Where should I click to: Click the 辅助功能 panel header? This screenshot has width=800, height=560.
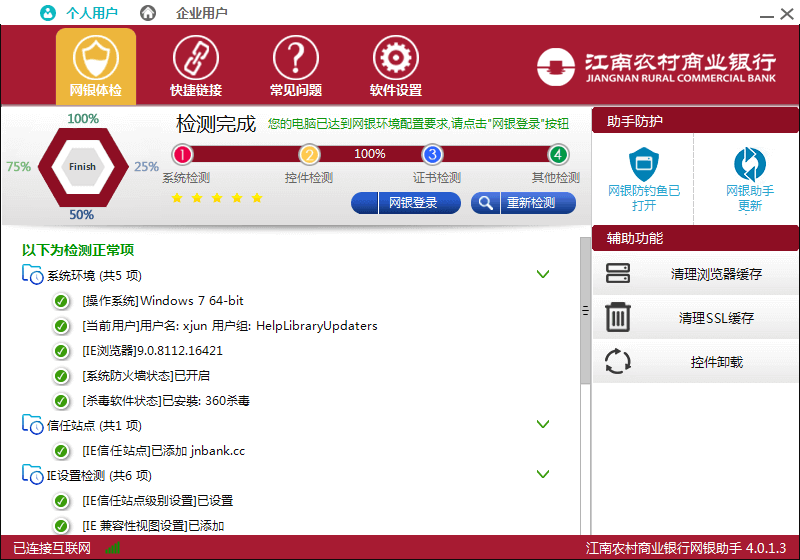[x=696, y=238]
